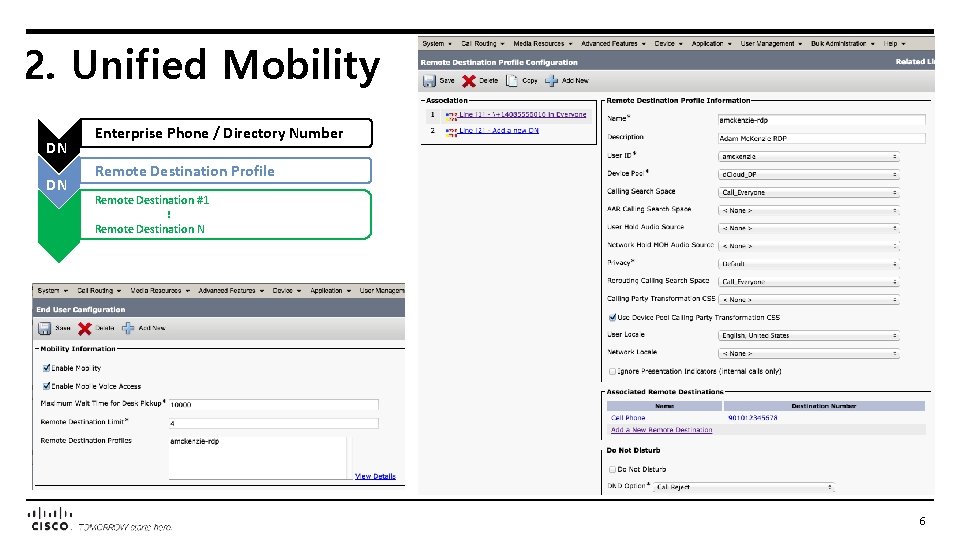Open Advanced Features menu in Remote Destination Profile window
Screen dimensions: 960x540
point(613,44)
